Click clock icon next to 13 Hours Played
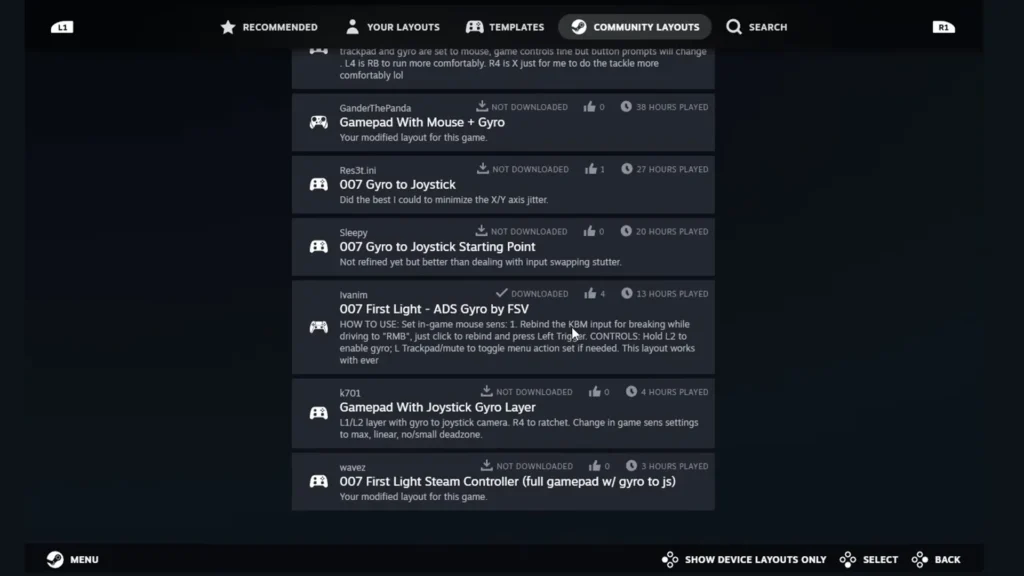The image size is (1024, 576). 627,293
